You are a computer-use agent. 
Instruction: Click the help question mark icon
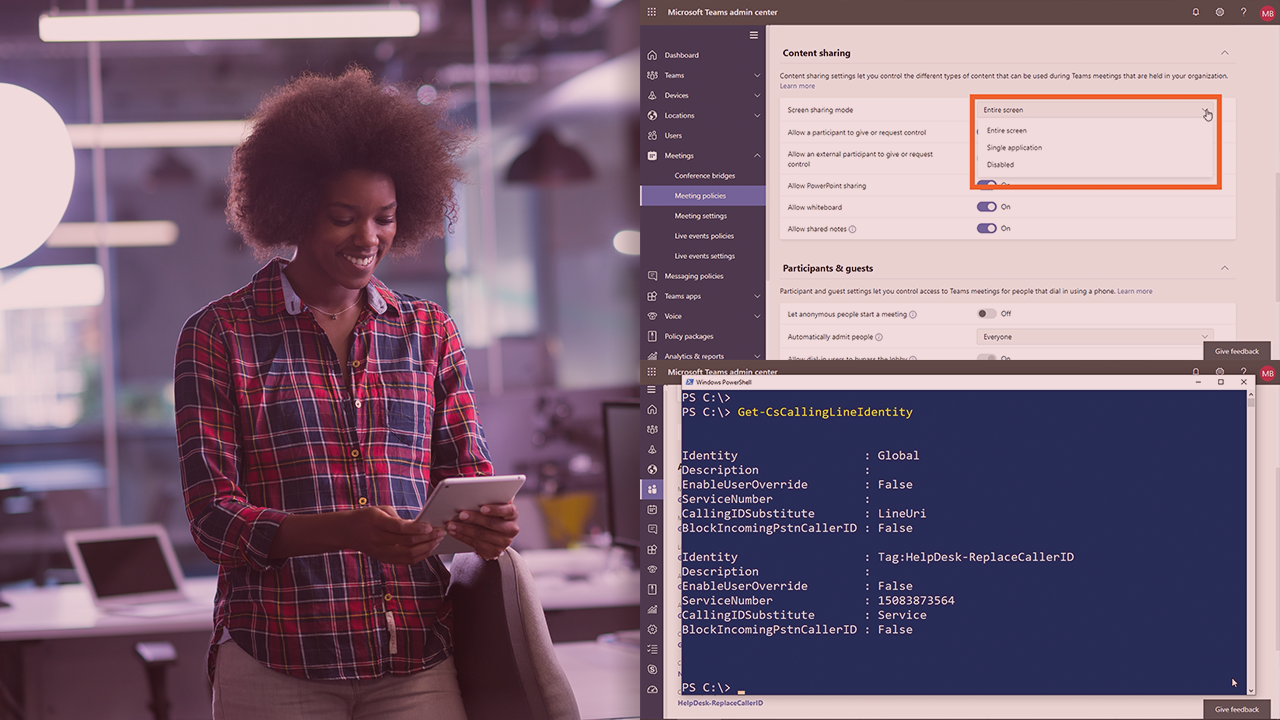click(1244, 12)
